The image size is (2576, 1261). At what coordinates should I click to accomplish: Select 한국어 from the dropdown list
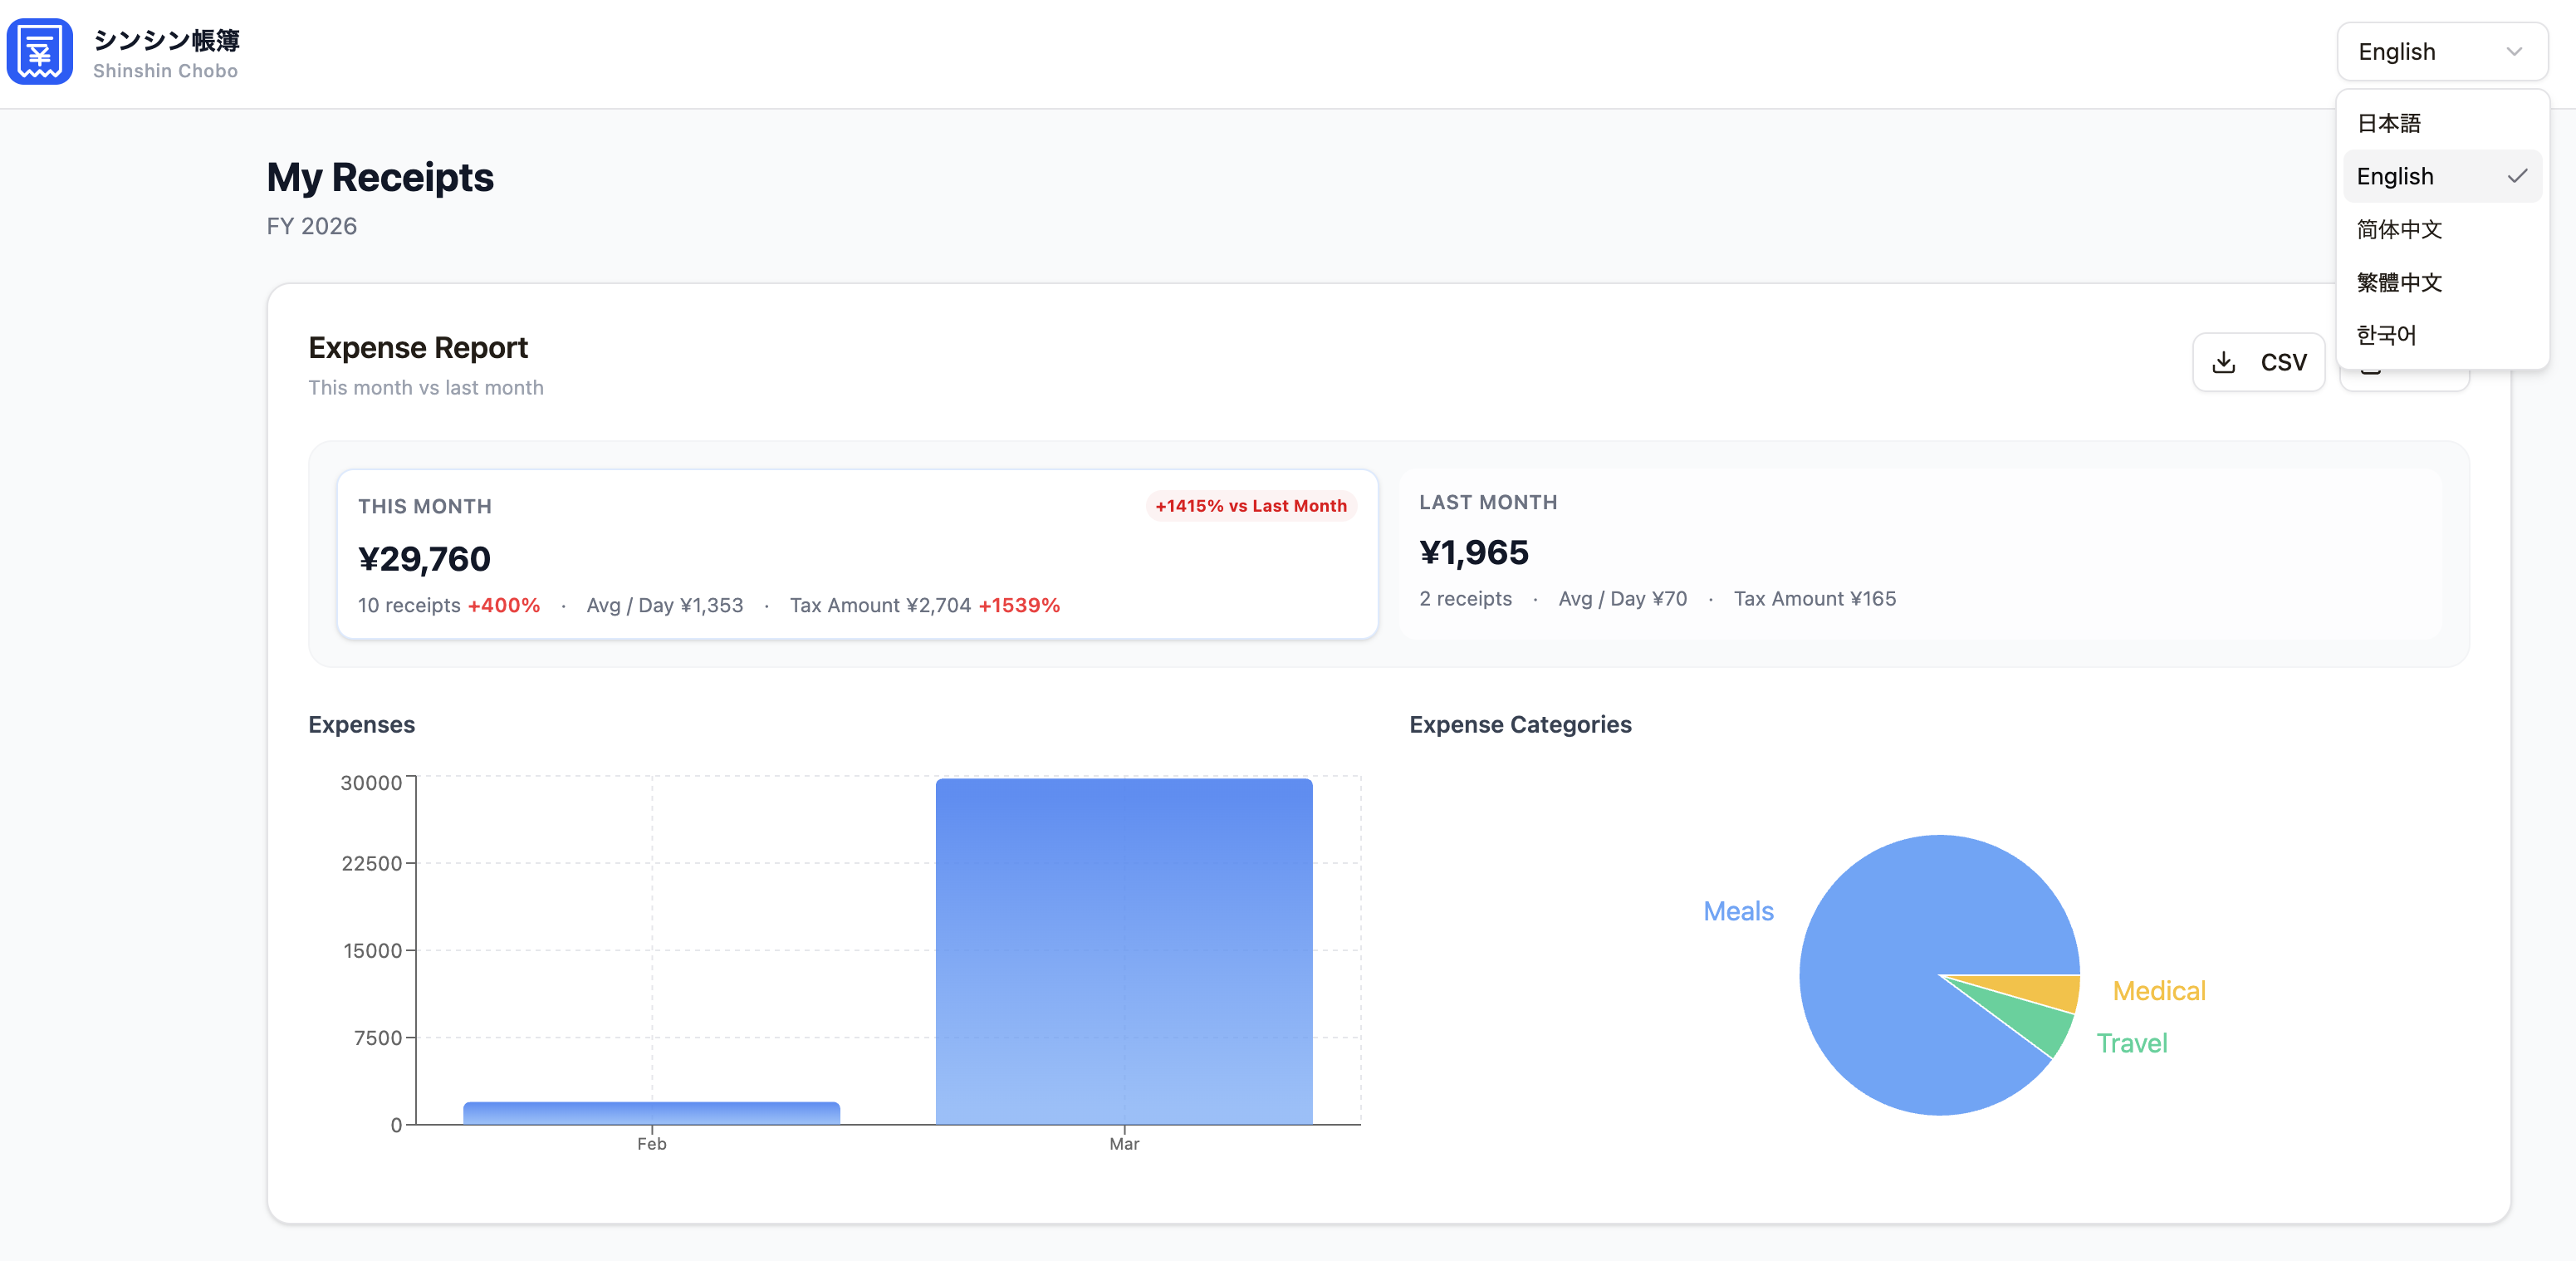pos(2386,335)
